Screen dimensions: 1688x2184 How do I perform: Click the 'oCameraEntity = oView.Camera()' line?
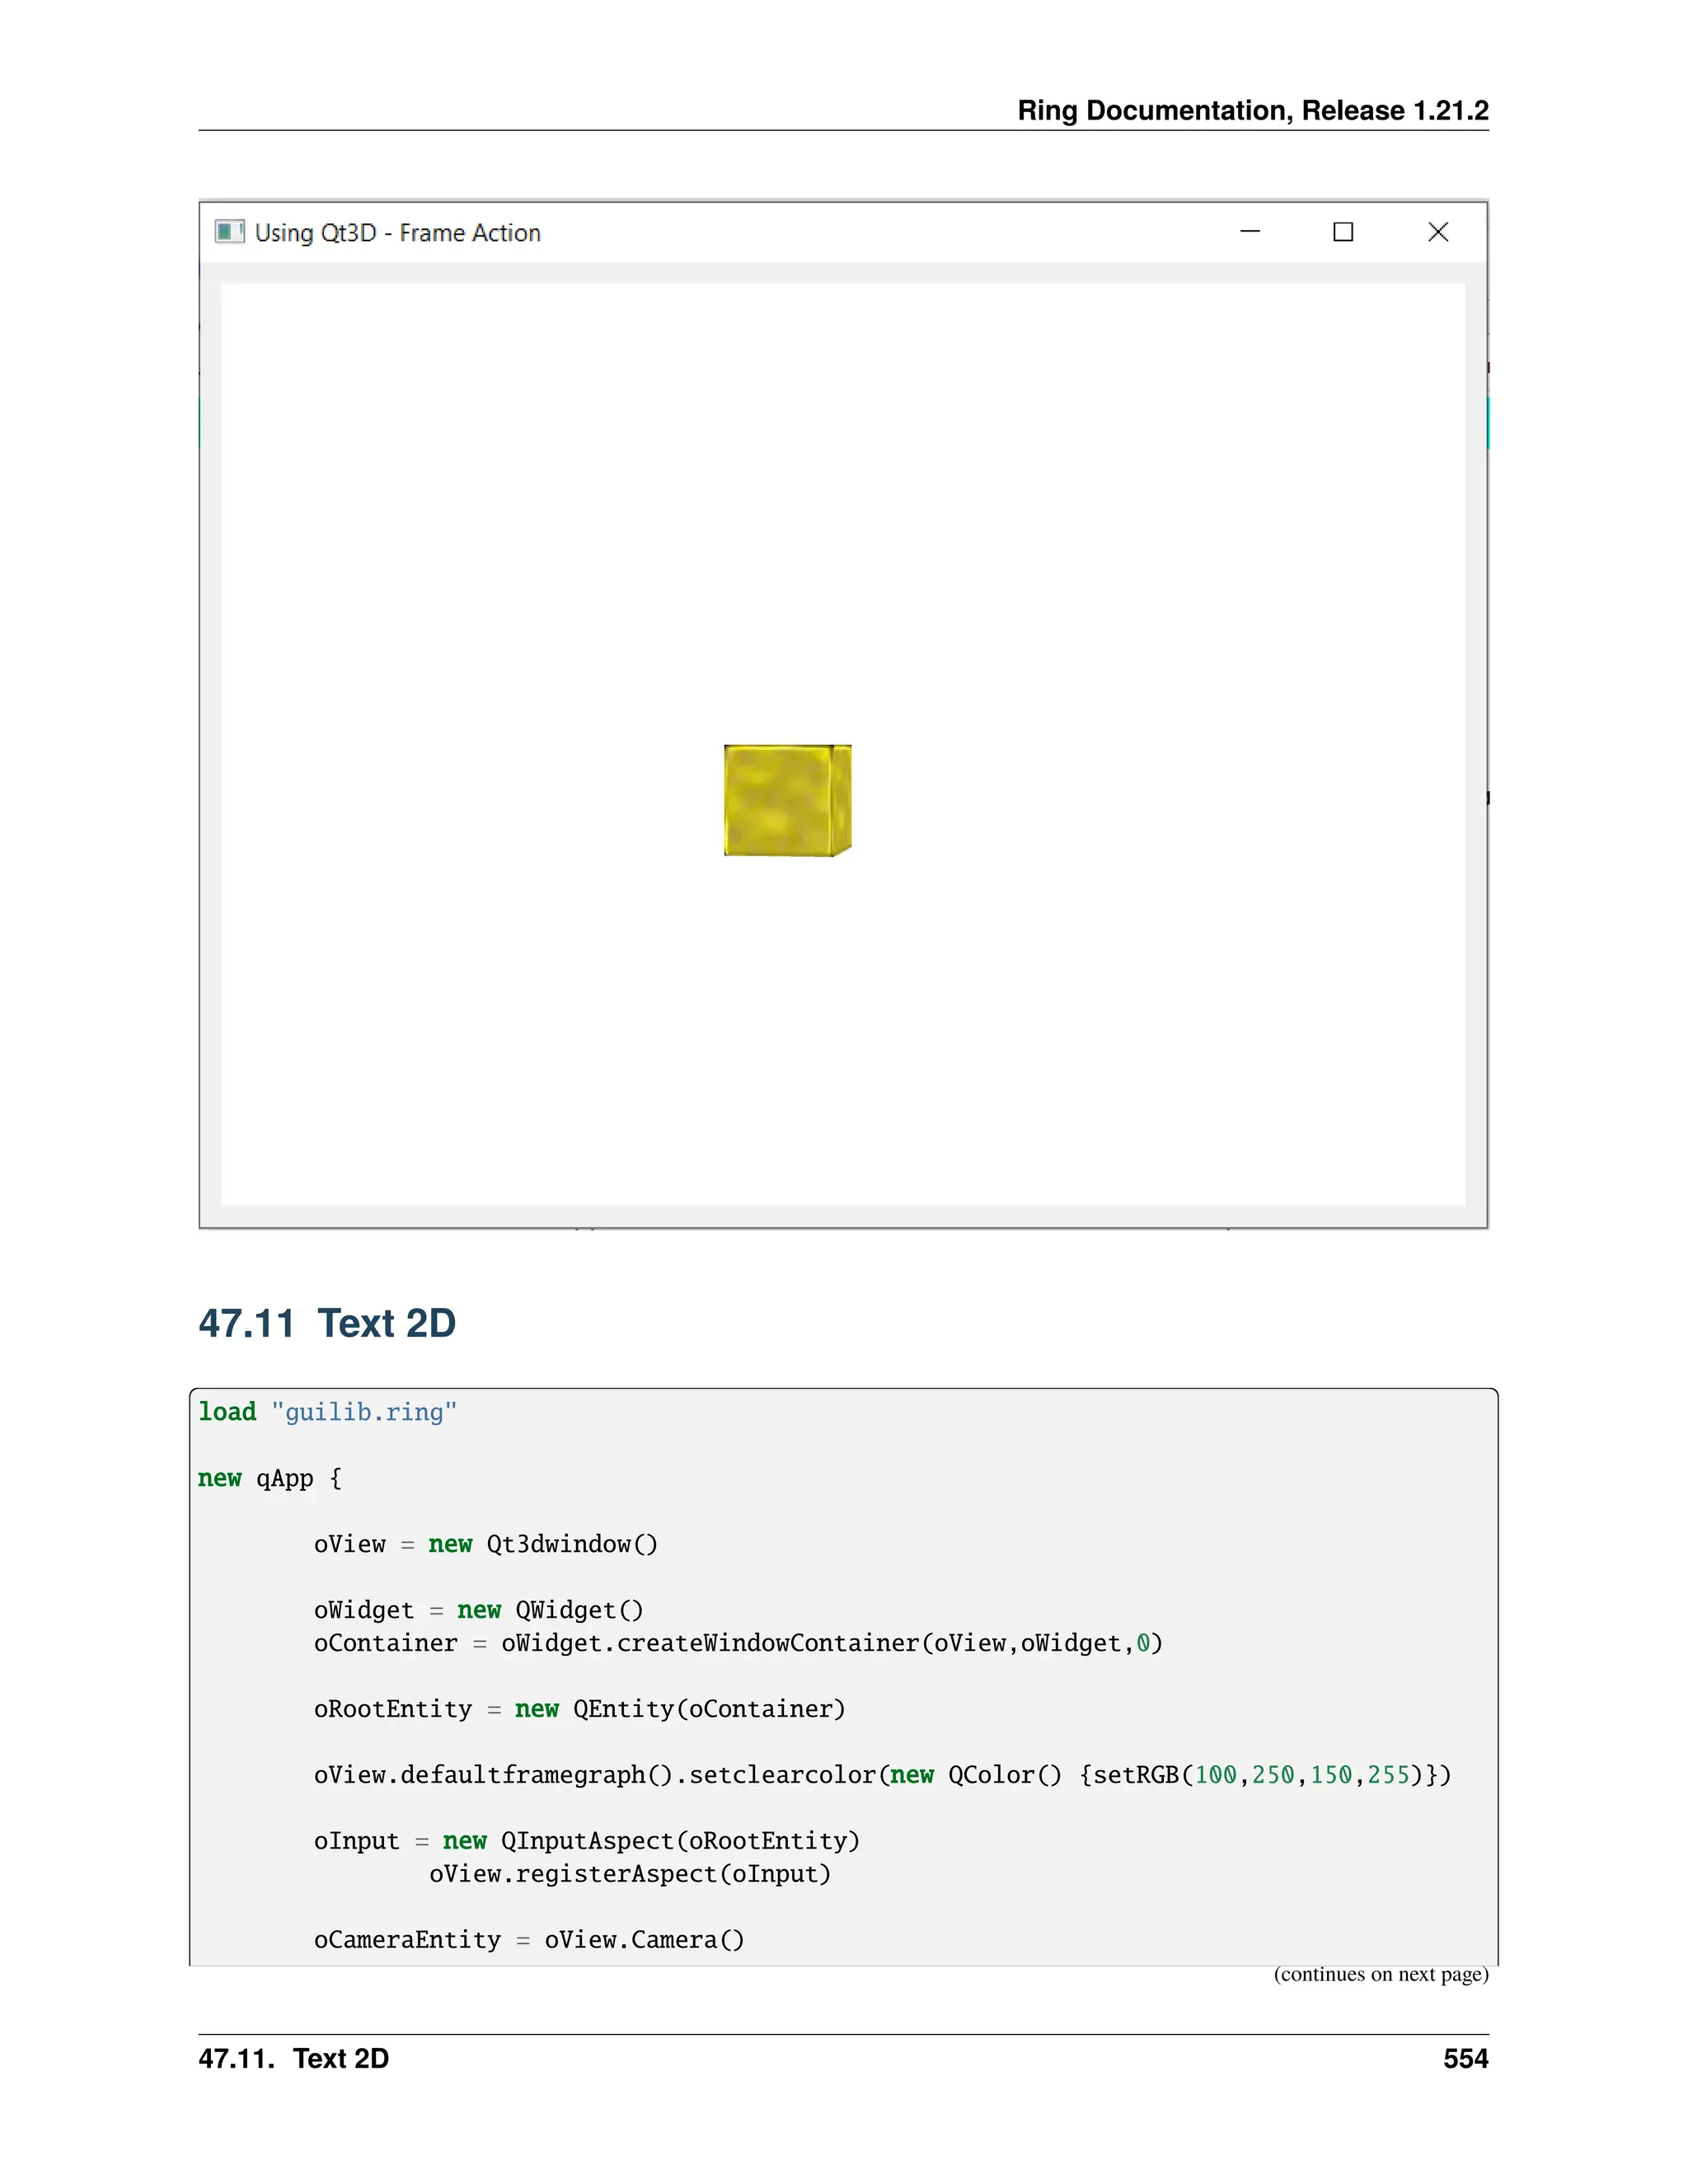528,1940
